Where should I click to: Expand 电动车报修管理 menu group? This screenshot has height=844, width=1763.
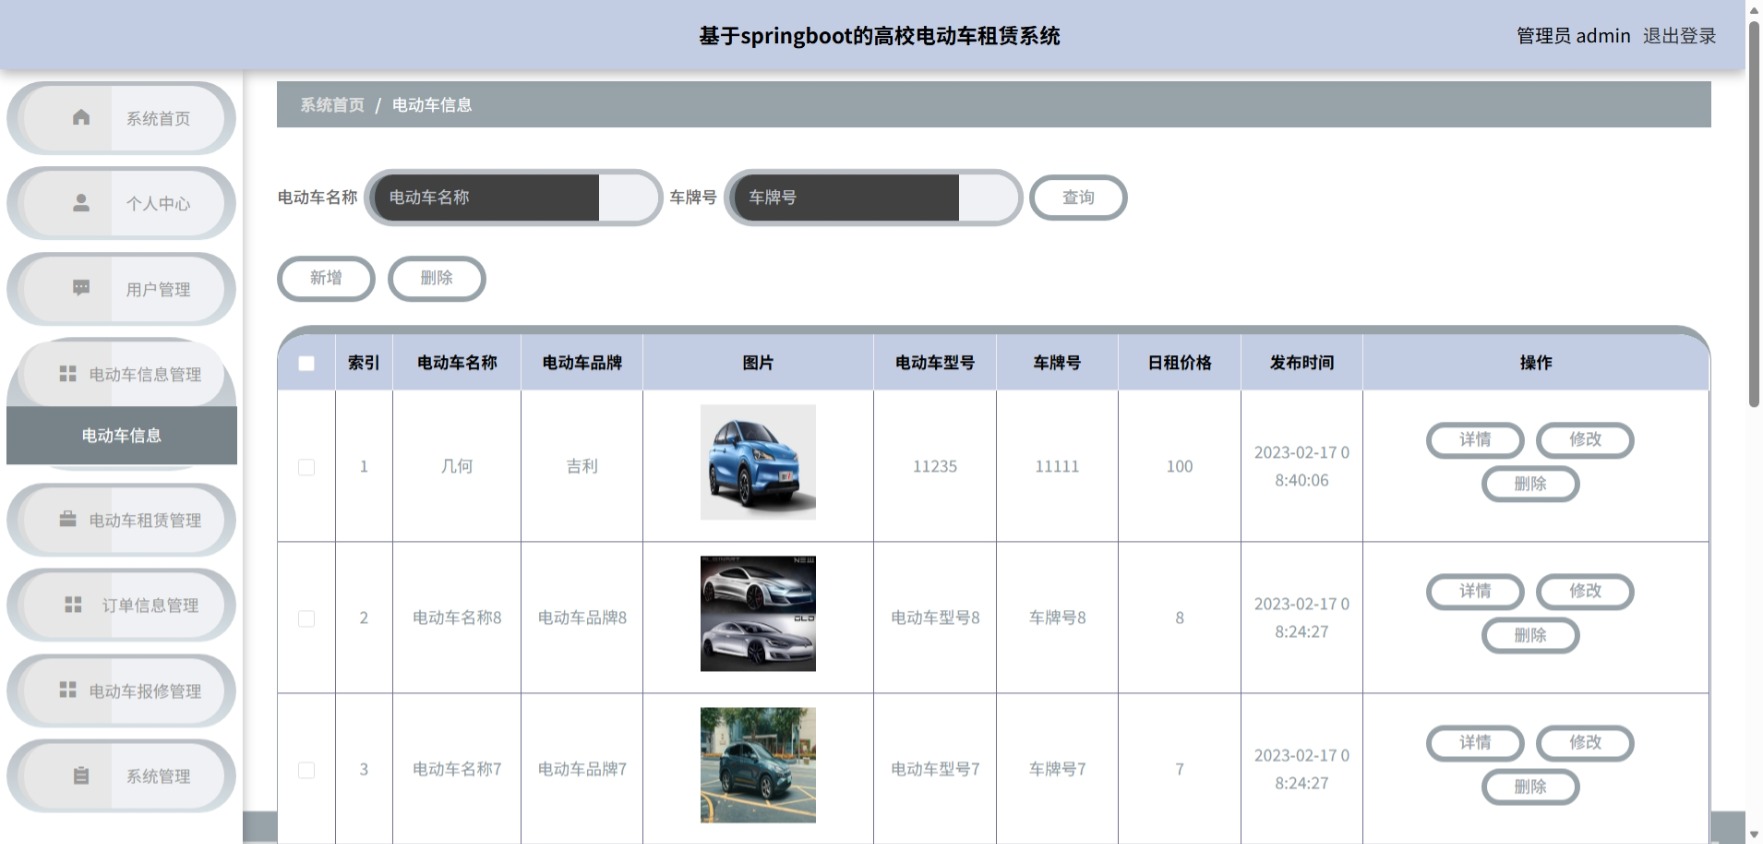click(x=122, y=691)
